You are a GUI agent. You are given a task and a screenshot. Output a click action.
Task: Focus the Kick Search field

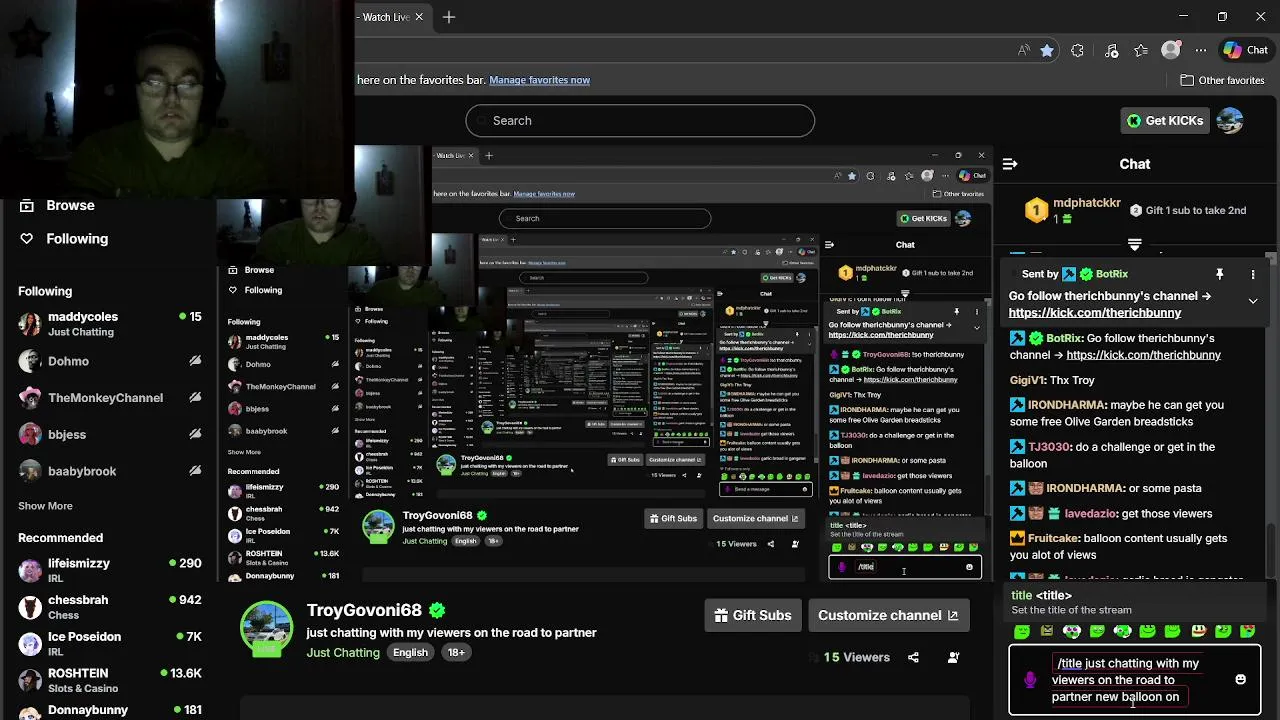[640, 120]
